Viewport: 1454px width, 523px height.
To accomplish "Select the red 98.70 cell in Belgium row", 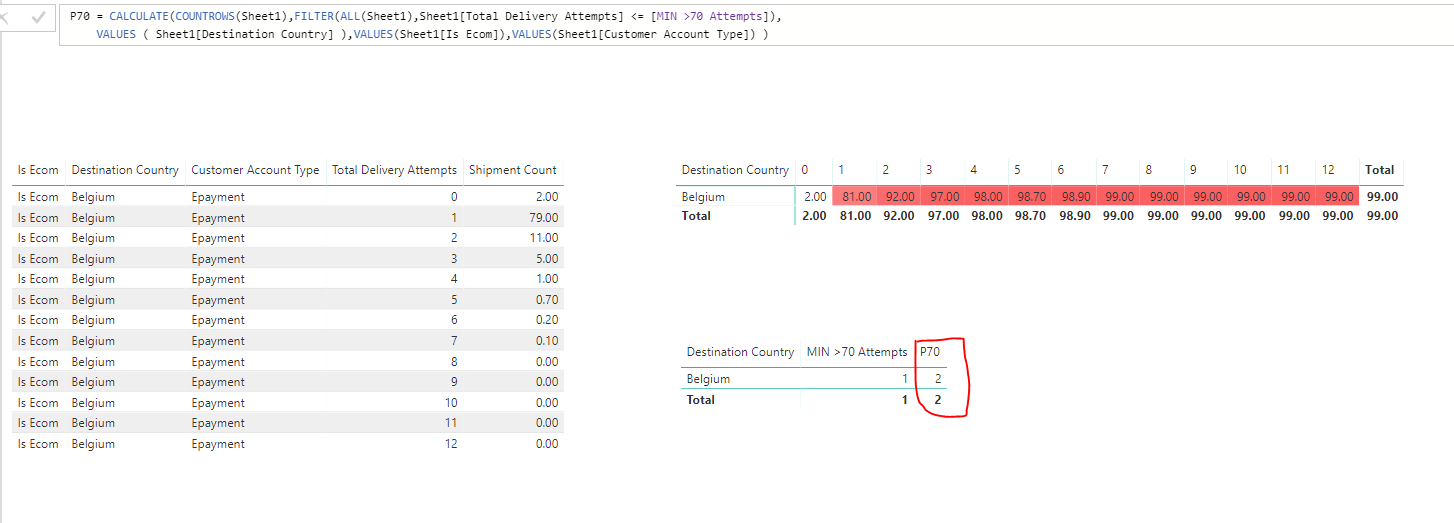I will [1031, 197].
